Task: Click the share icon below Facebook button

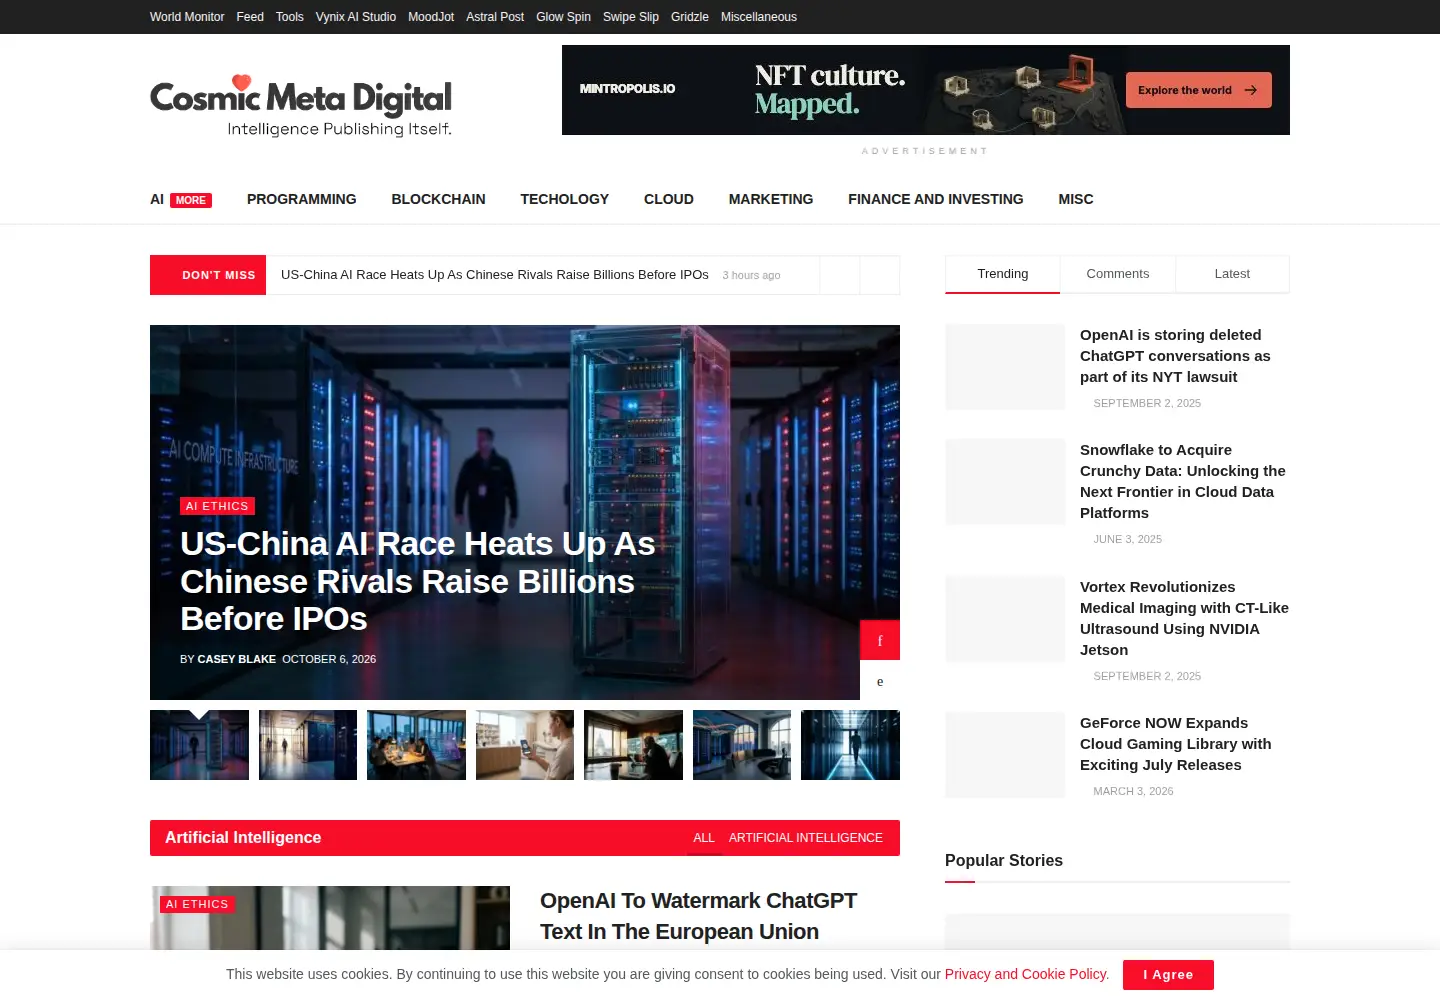Action: 880,681
